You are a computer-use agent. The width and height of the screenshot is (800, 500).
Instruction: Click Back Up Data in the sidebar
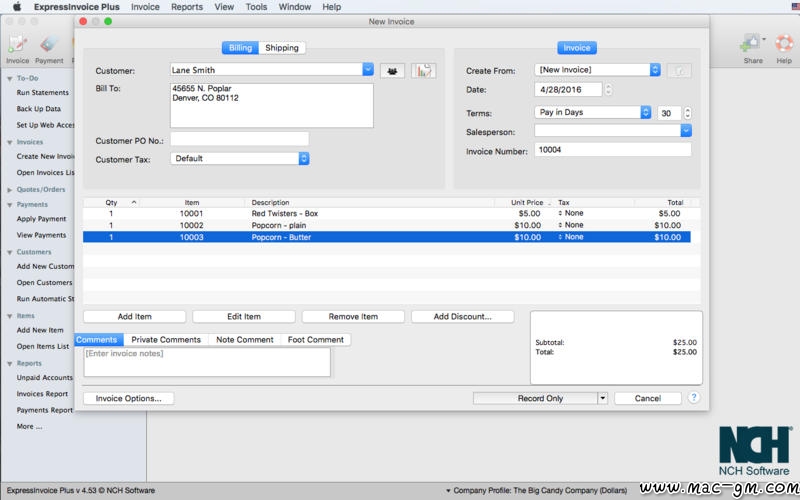[38, 109]
